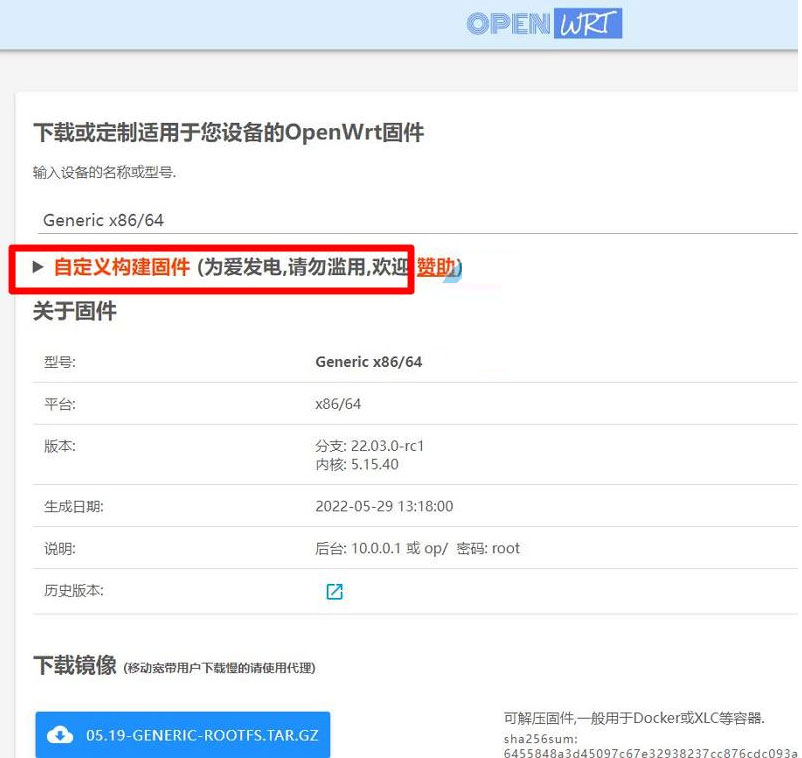Click the 说明: row label

click(x=60, y=548)
